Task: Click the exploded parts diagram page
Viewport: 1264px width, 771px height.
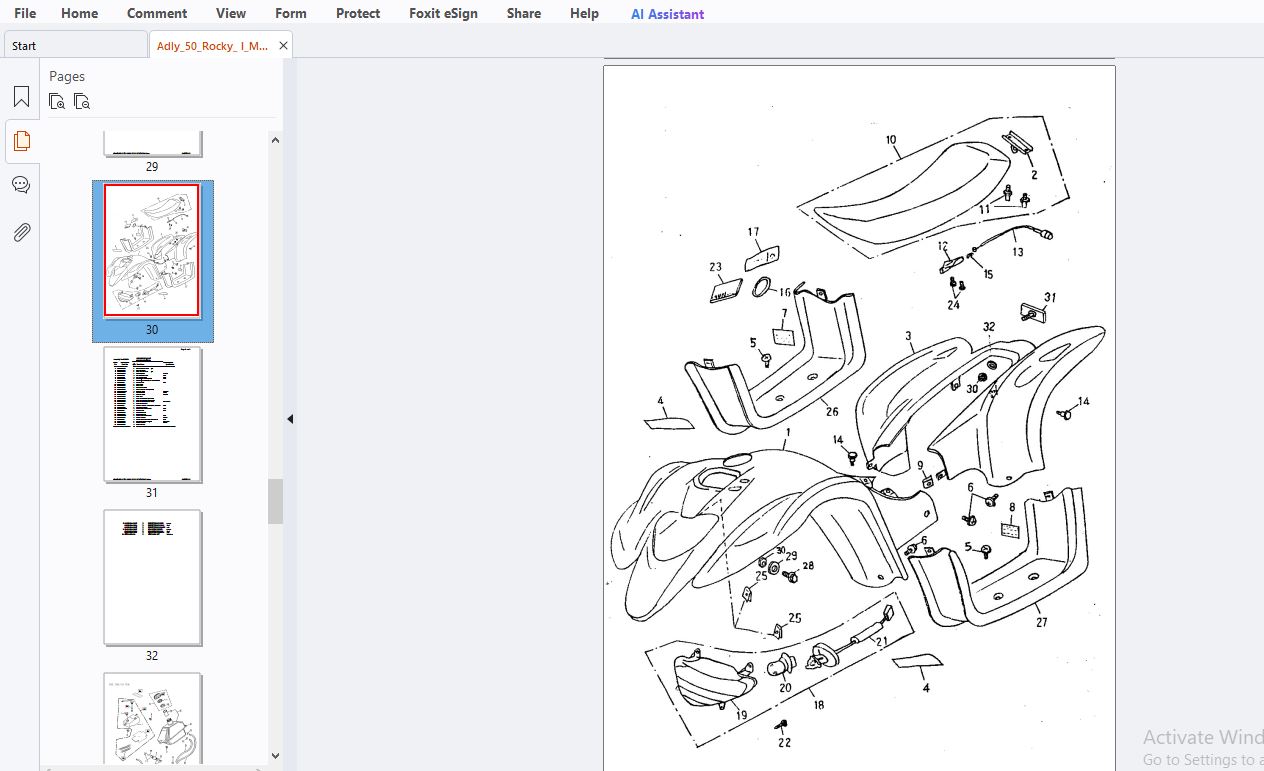Action: (859, 418)
